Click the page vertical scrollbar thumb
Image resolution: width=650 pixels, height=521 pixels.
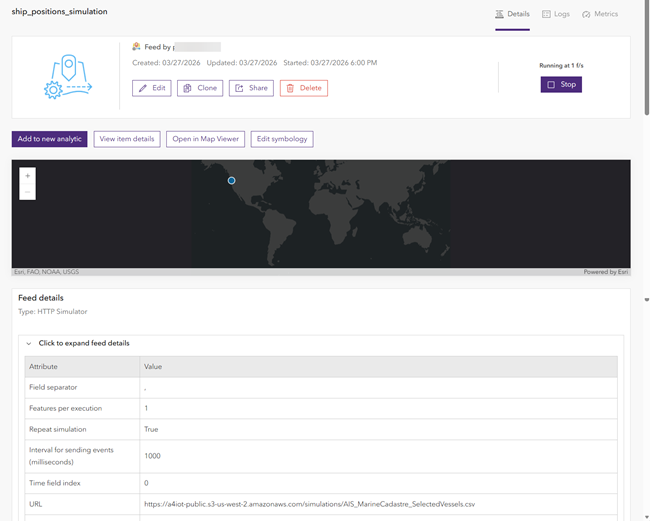point(646,58)
